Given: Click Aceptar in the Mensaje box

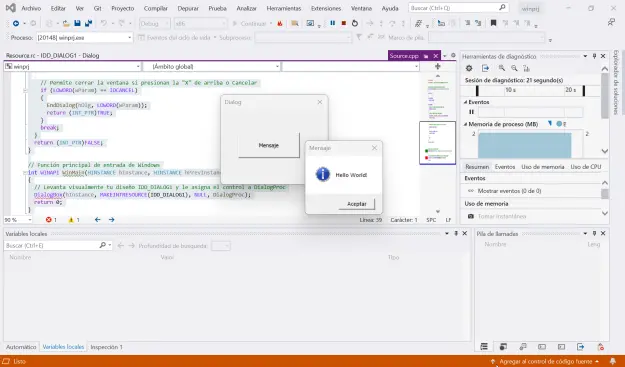Looking at the screenshot, I should click(x=357, y=204).
